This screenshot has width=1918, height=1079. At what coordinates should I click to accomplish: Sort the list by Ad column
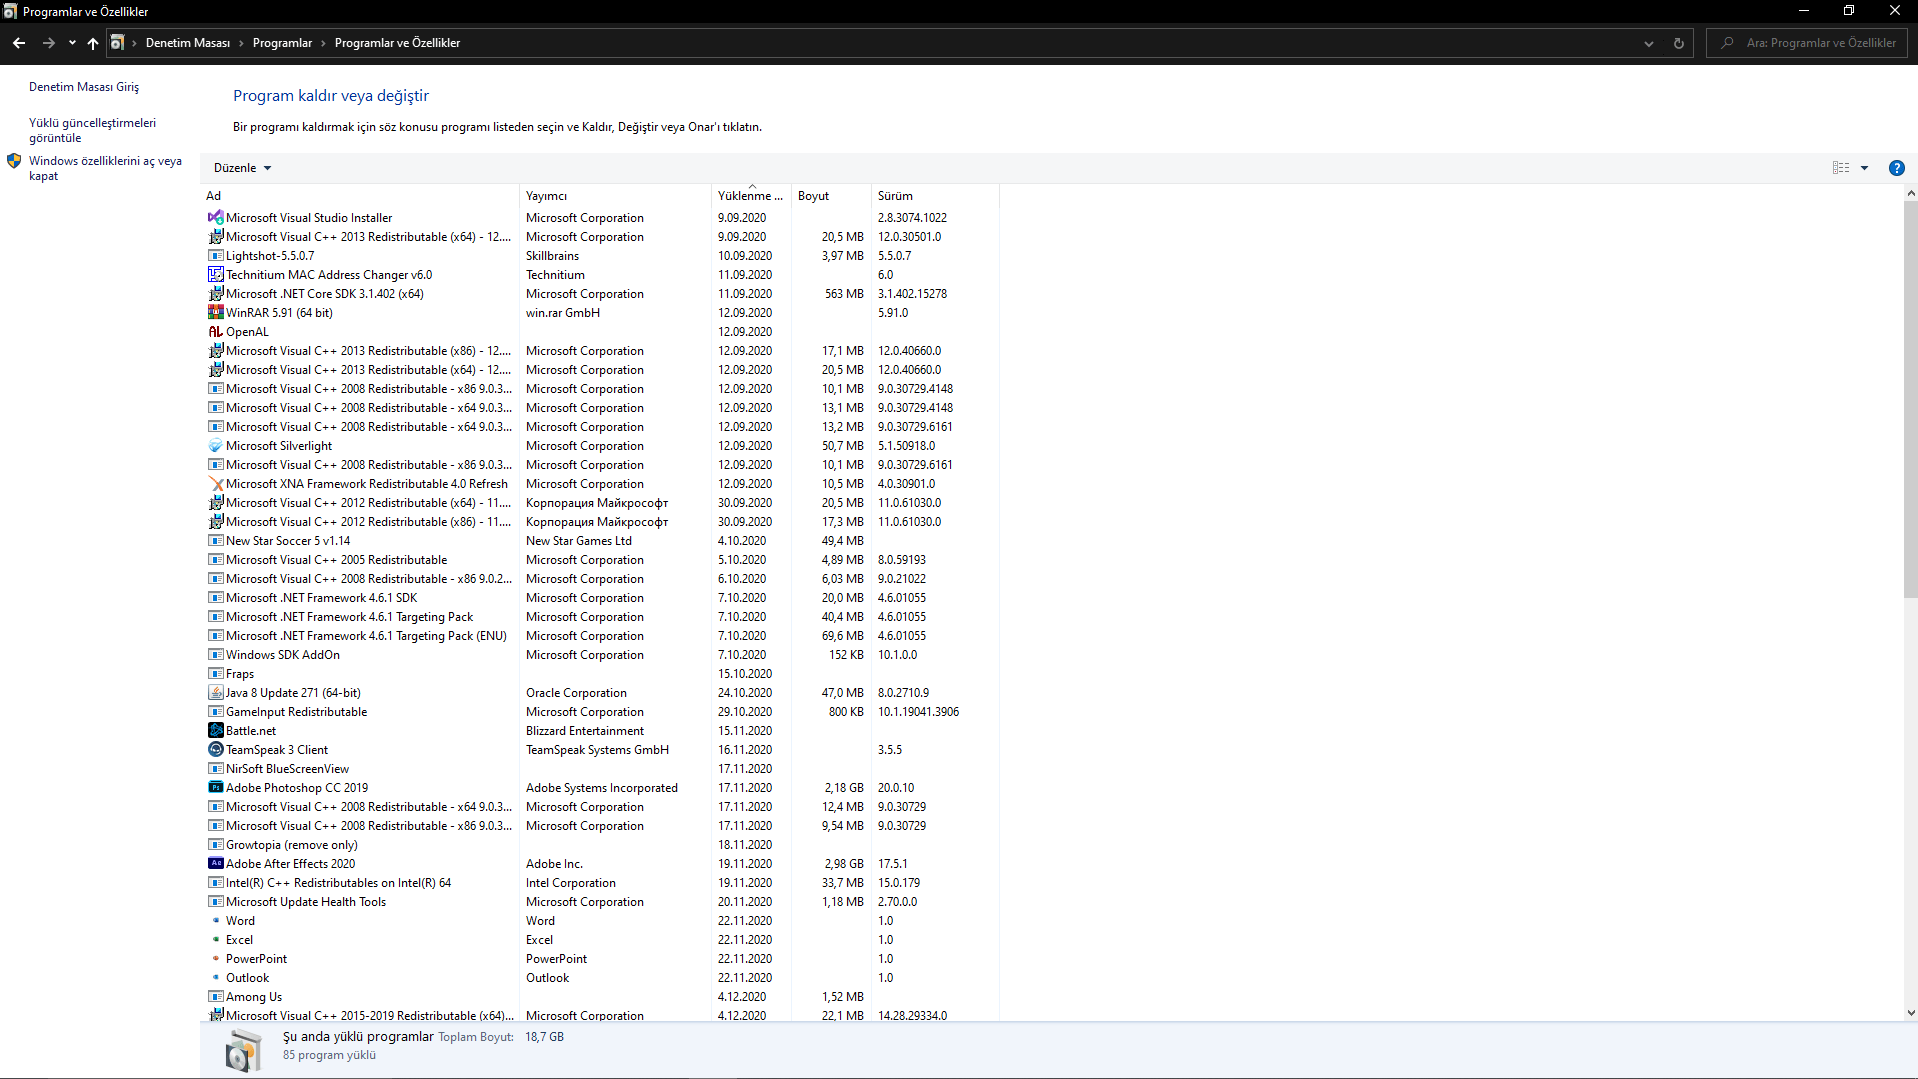[360, 196]
